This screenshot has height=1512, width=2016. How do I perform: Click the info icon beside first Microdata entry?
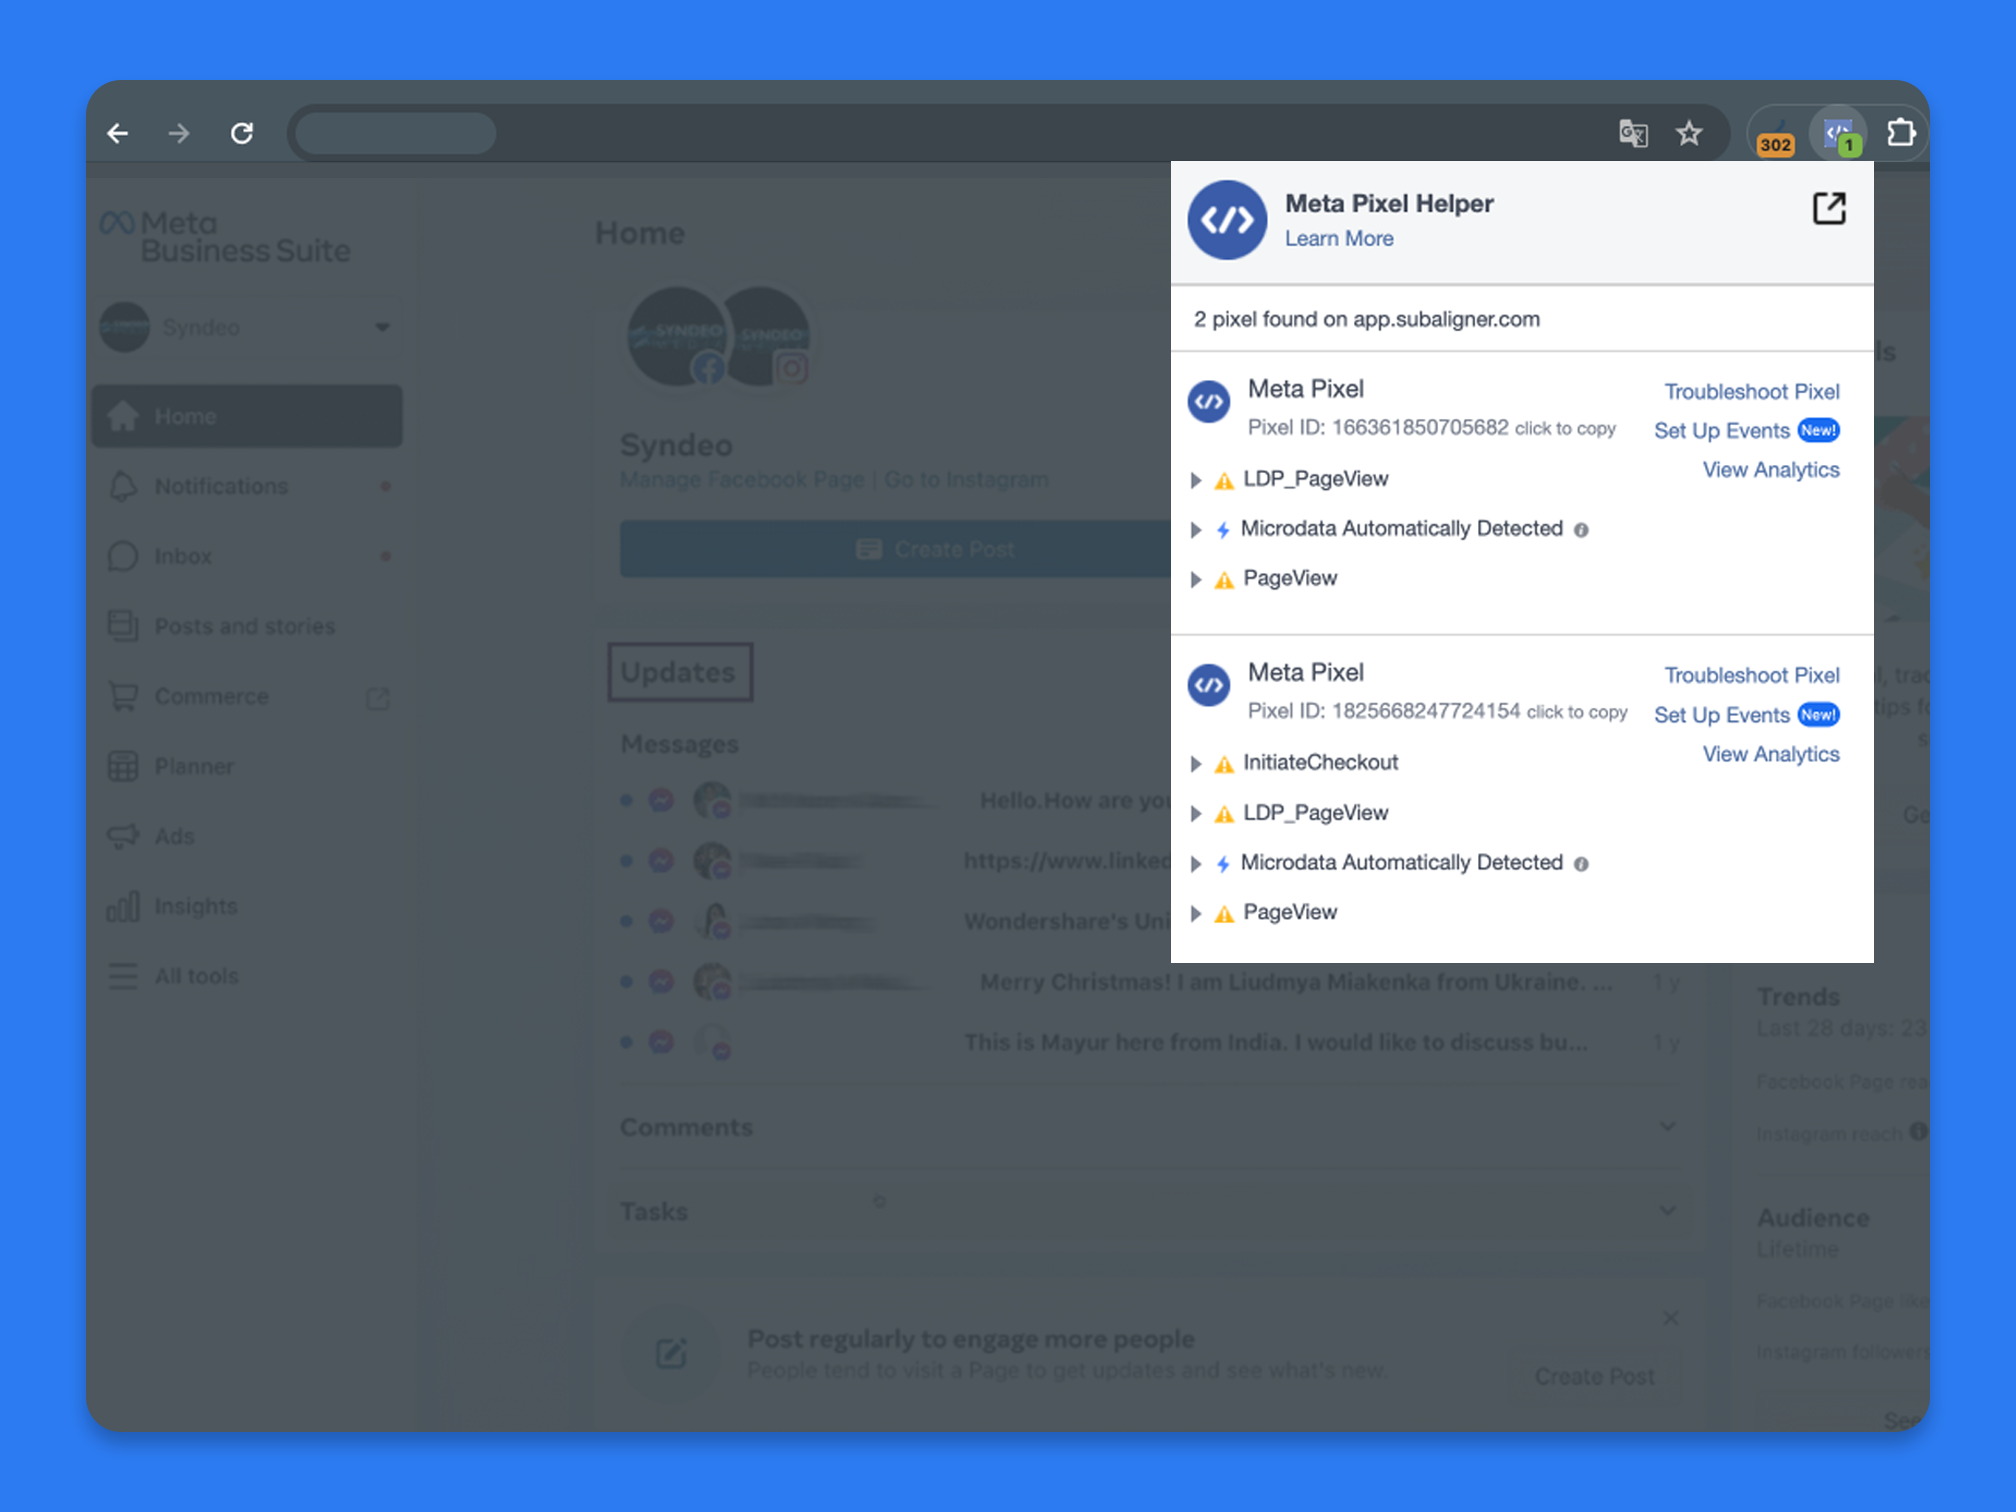[x=1581, y=530]
